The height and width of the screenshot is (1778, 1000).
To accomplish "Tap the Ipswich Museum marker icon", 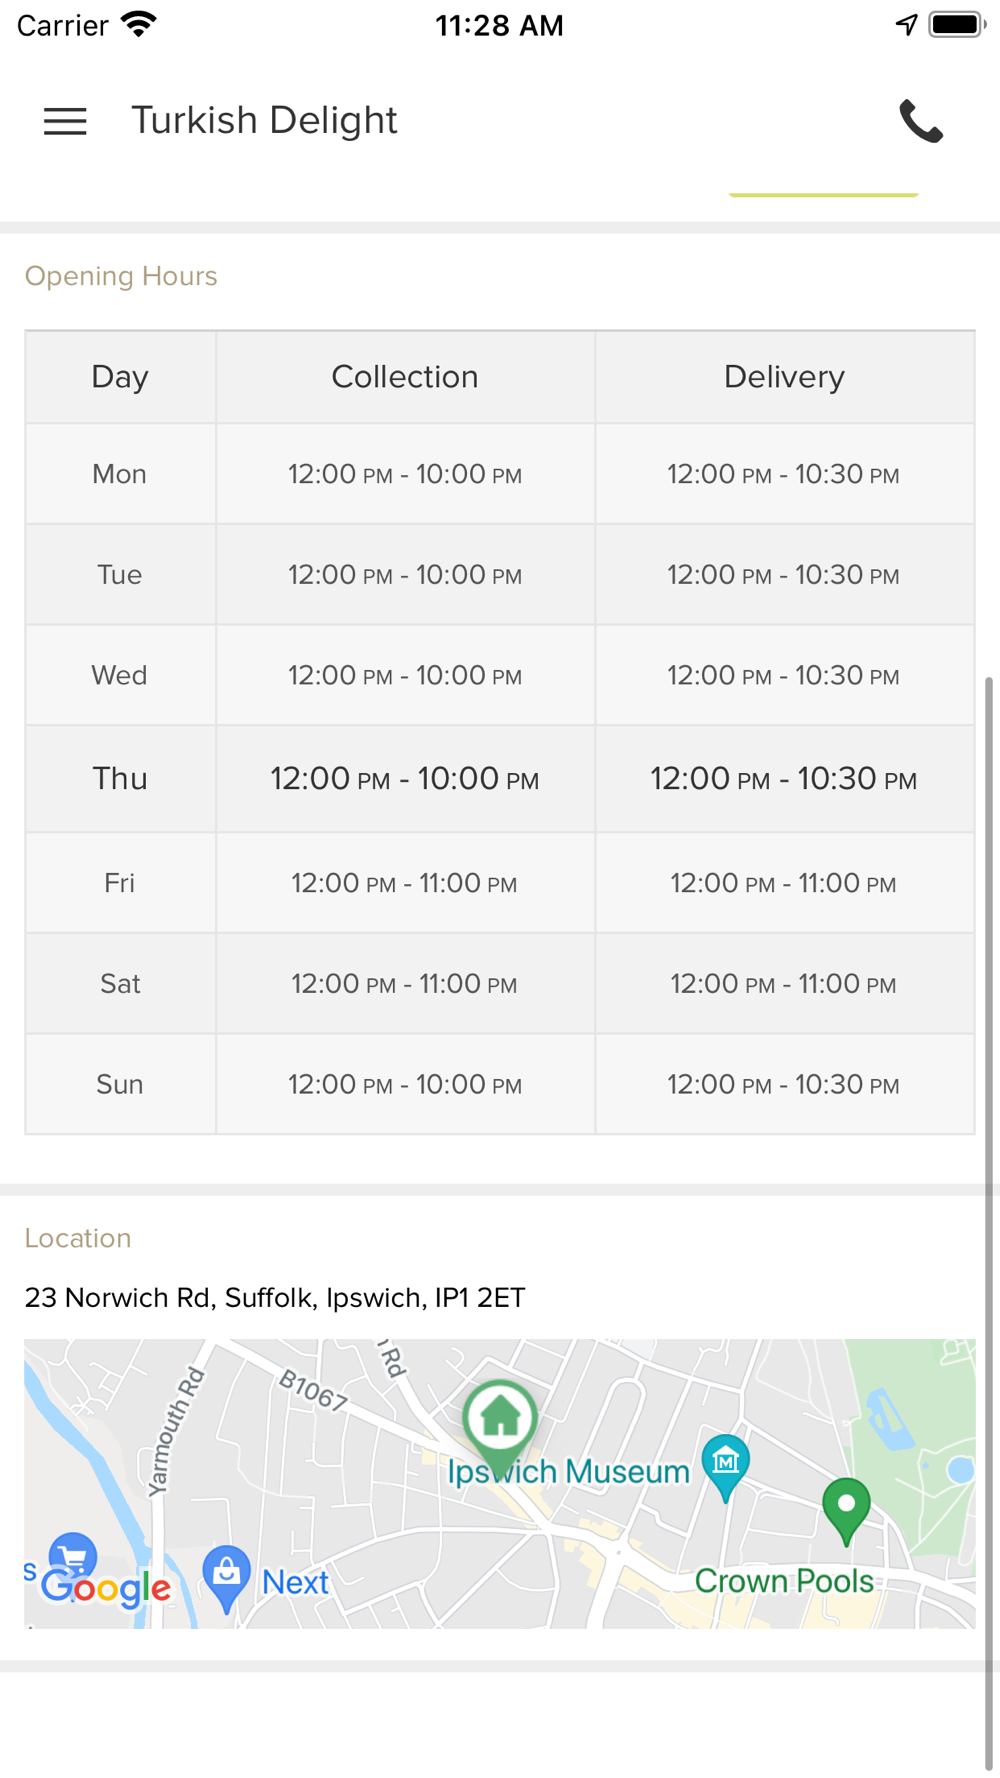I will 726,1466.
